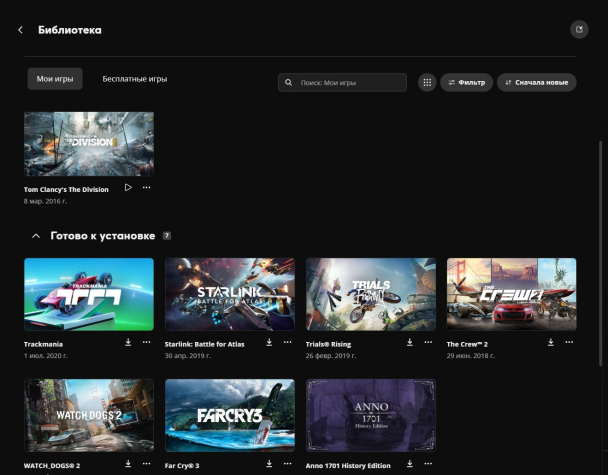This screenshot has height=475, width=608.
Task: Click the 26 февр. 2019 г. date
Action: click(331, 356)
